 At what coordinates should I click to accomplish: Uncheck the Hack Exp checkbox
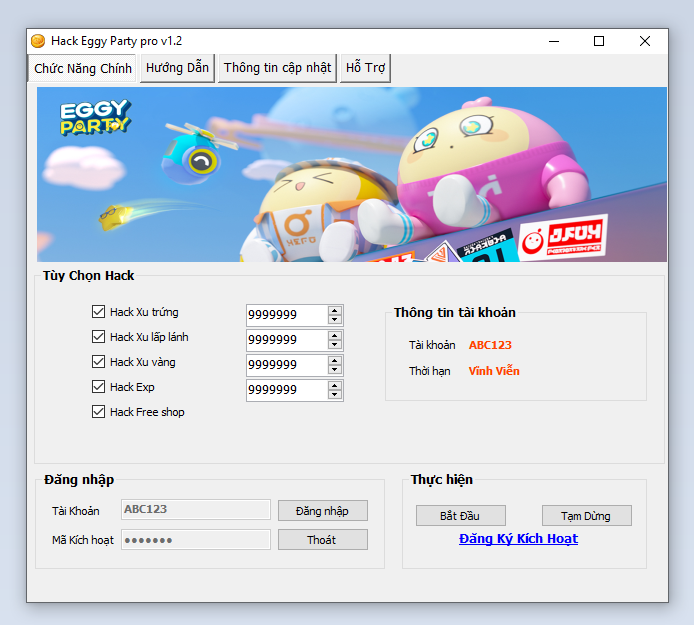(98, 387)
